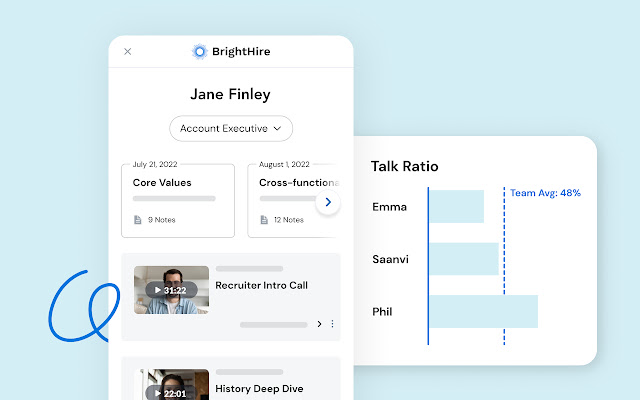
Task: Click the Core Values progress bar
Action: coord(174,199)
